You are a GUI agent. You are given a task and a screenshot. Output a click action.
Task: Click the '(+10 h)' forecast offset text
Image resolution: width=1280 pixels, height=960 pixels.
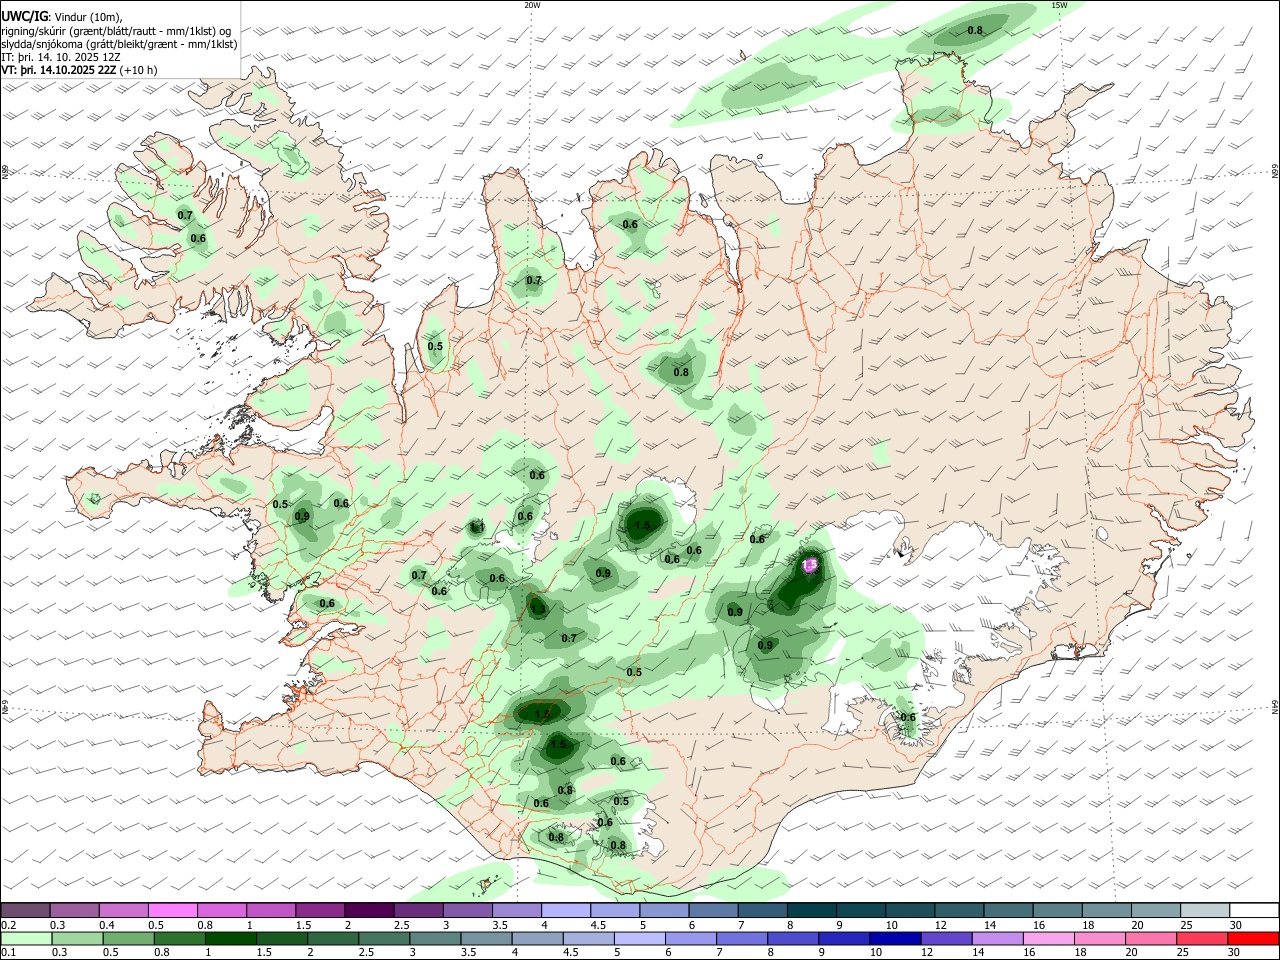[x=138, y=70]
